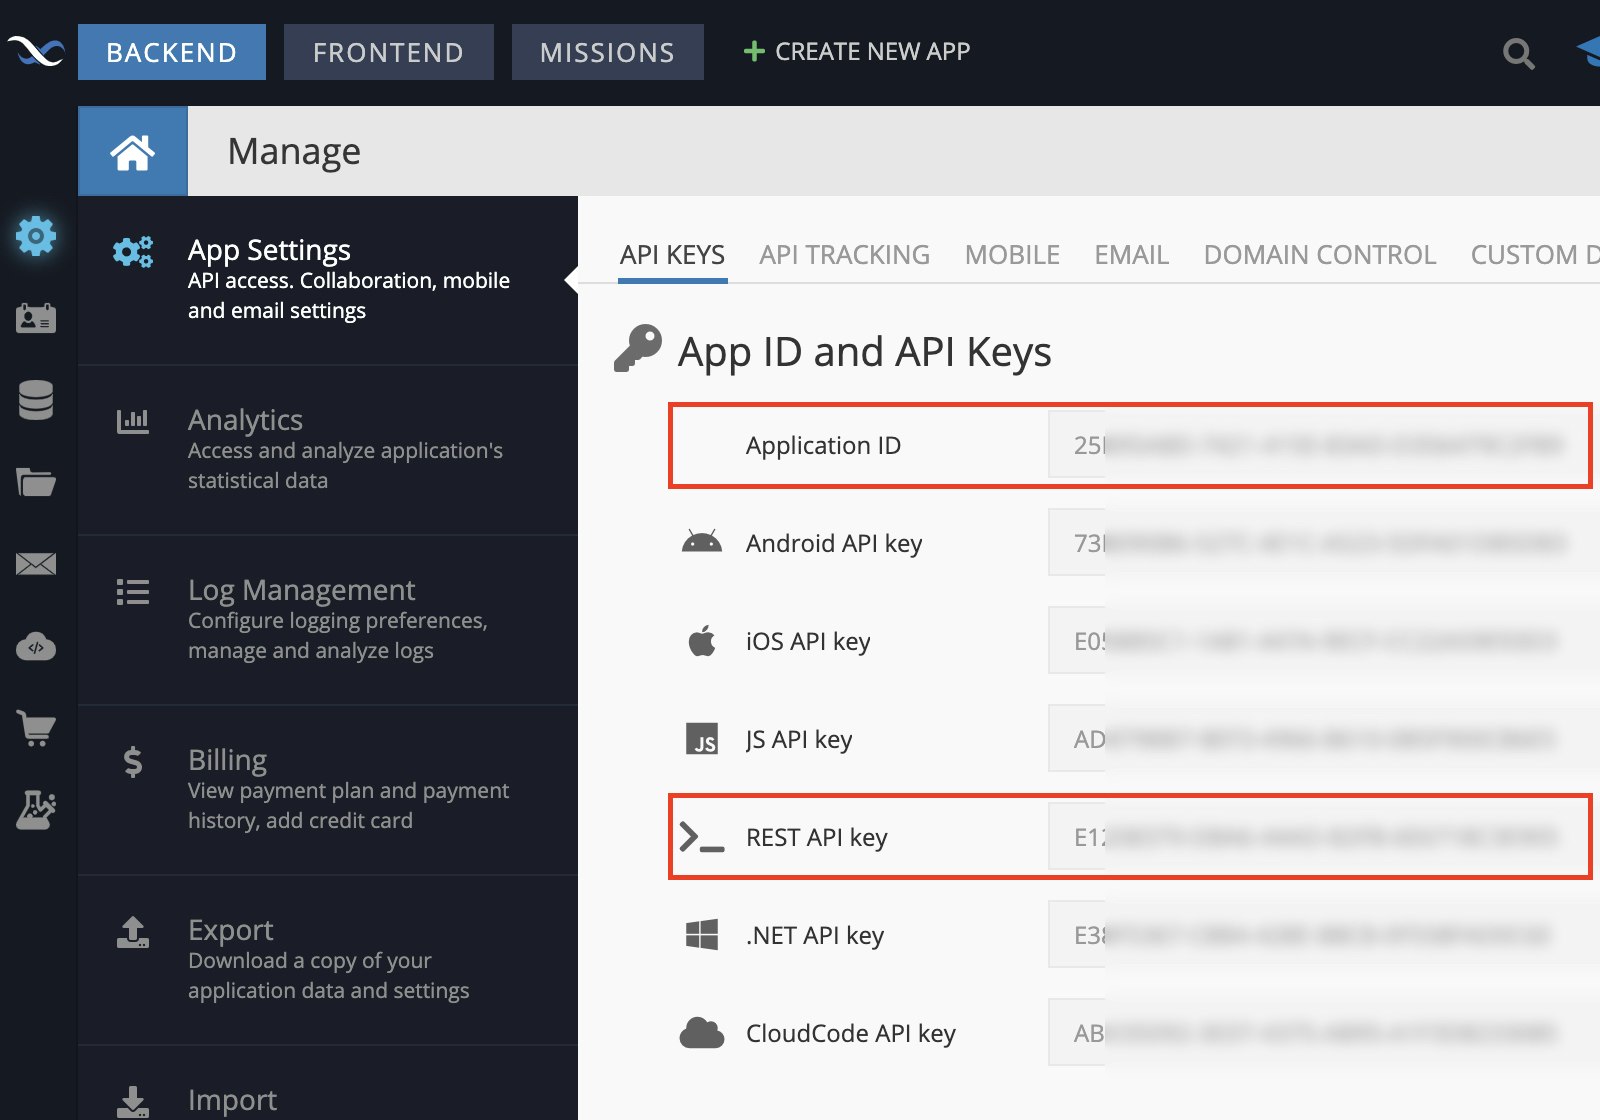Select the gear Manage icon in sidebar

(36, 236)
